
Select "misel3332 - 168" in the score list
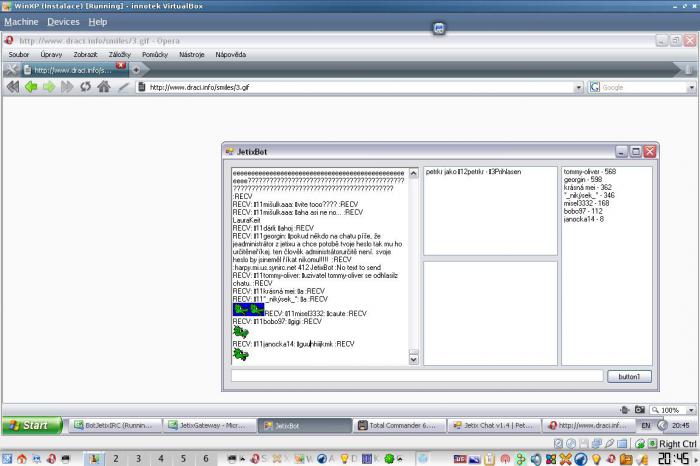(586, 203)
